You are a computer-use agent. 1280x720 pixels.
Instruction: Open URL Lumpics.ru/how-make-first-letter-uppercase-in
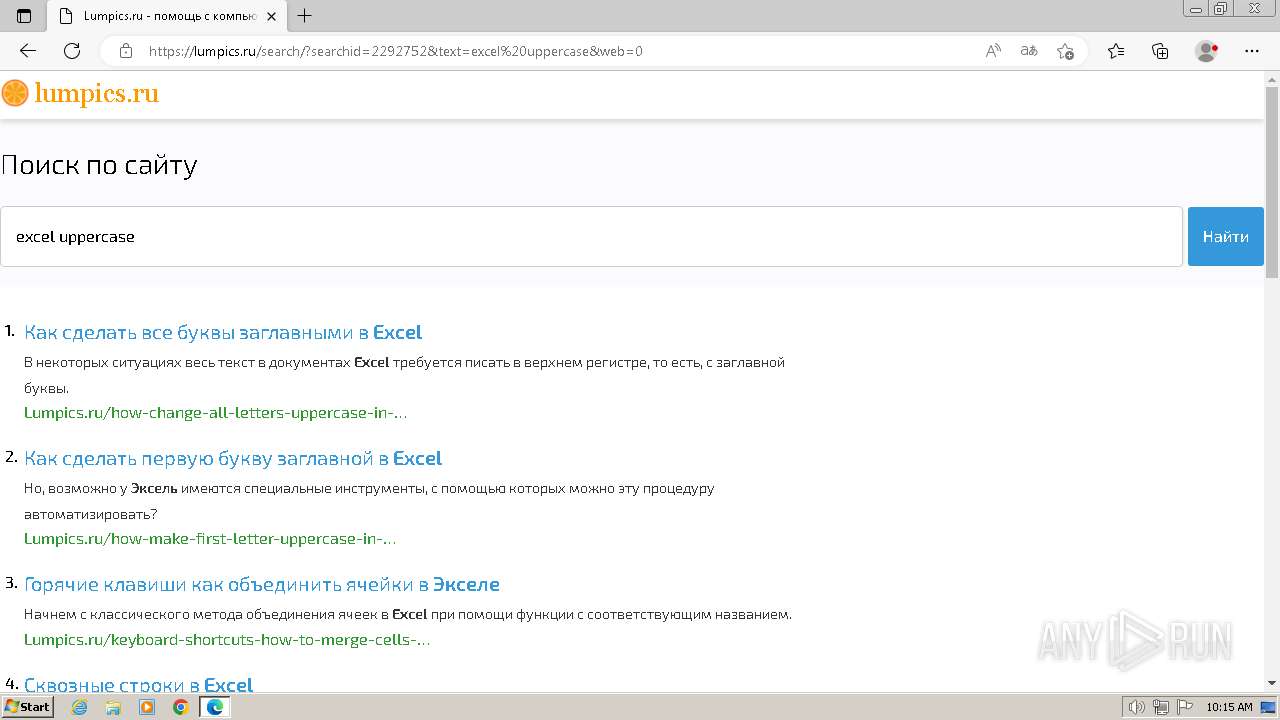(210, 538)
